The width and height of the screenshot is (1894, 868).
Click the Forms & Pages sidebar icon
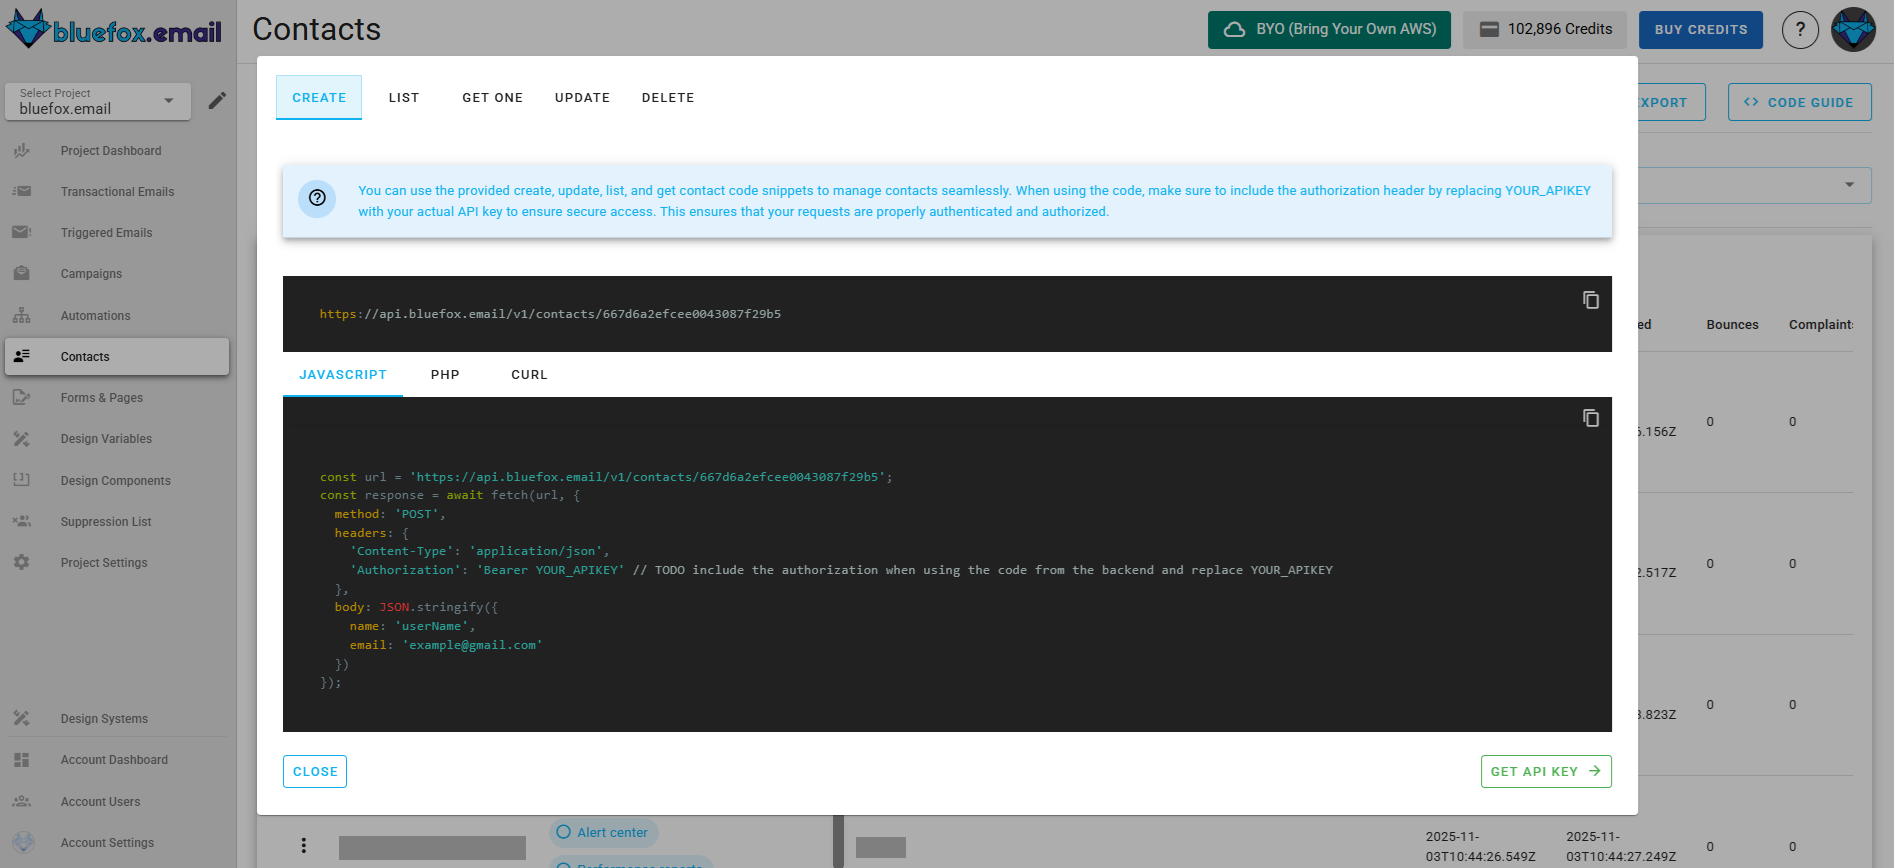[x=22, y=397]
